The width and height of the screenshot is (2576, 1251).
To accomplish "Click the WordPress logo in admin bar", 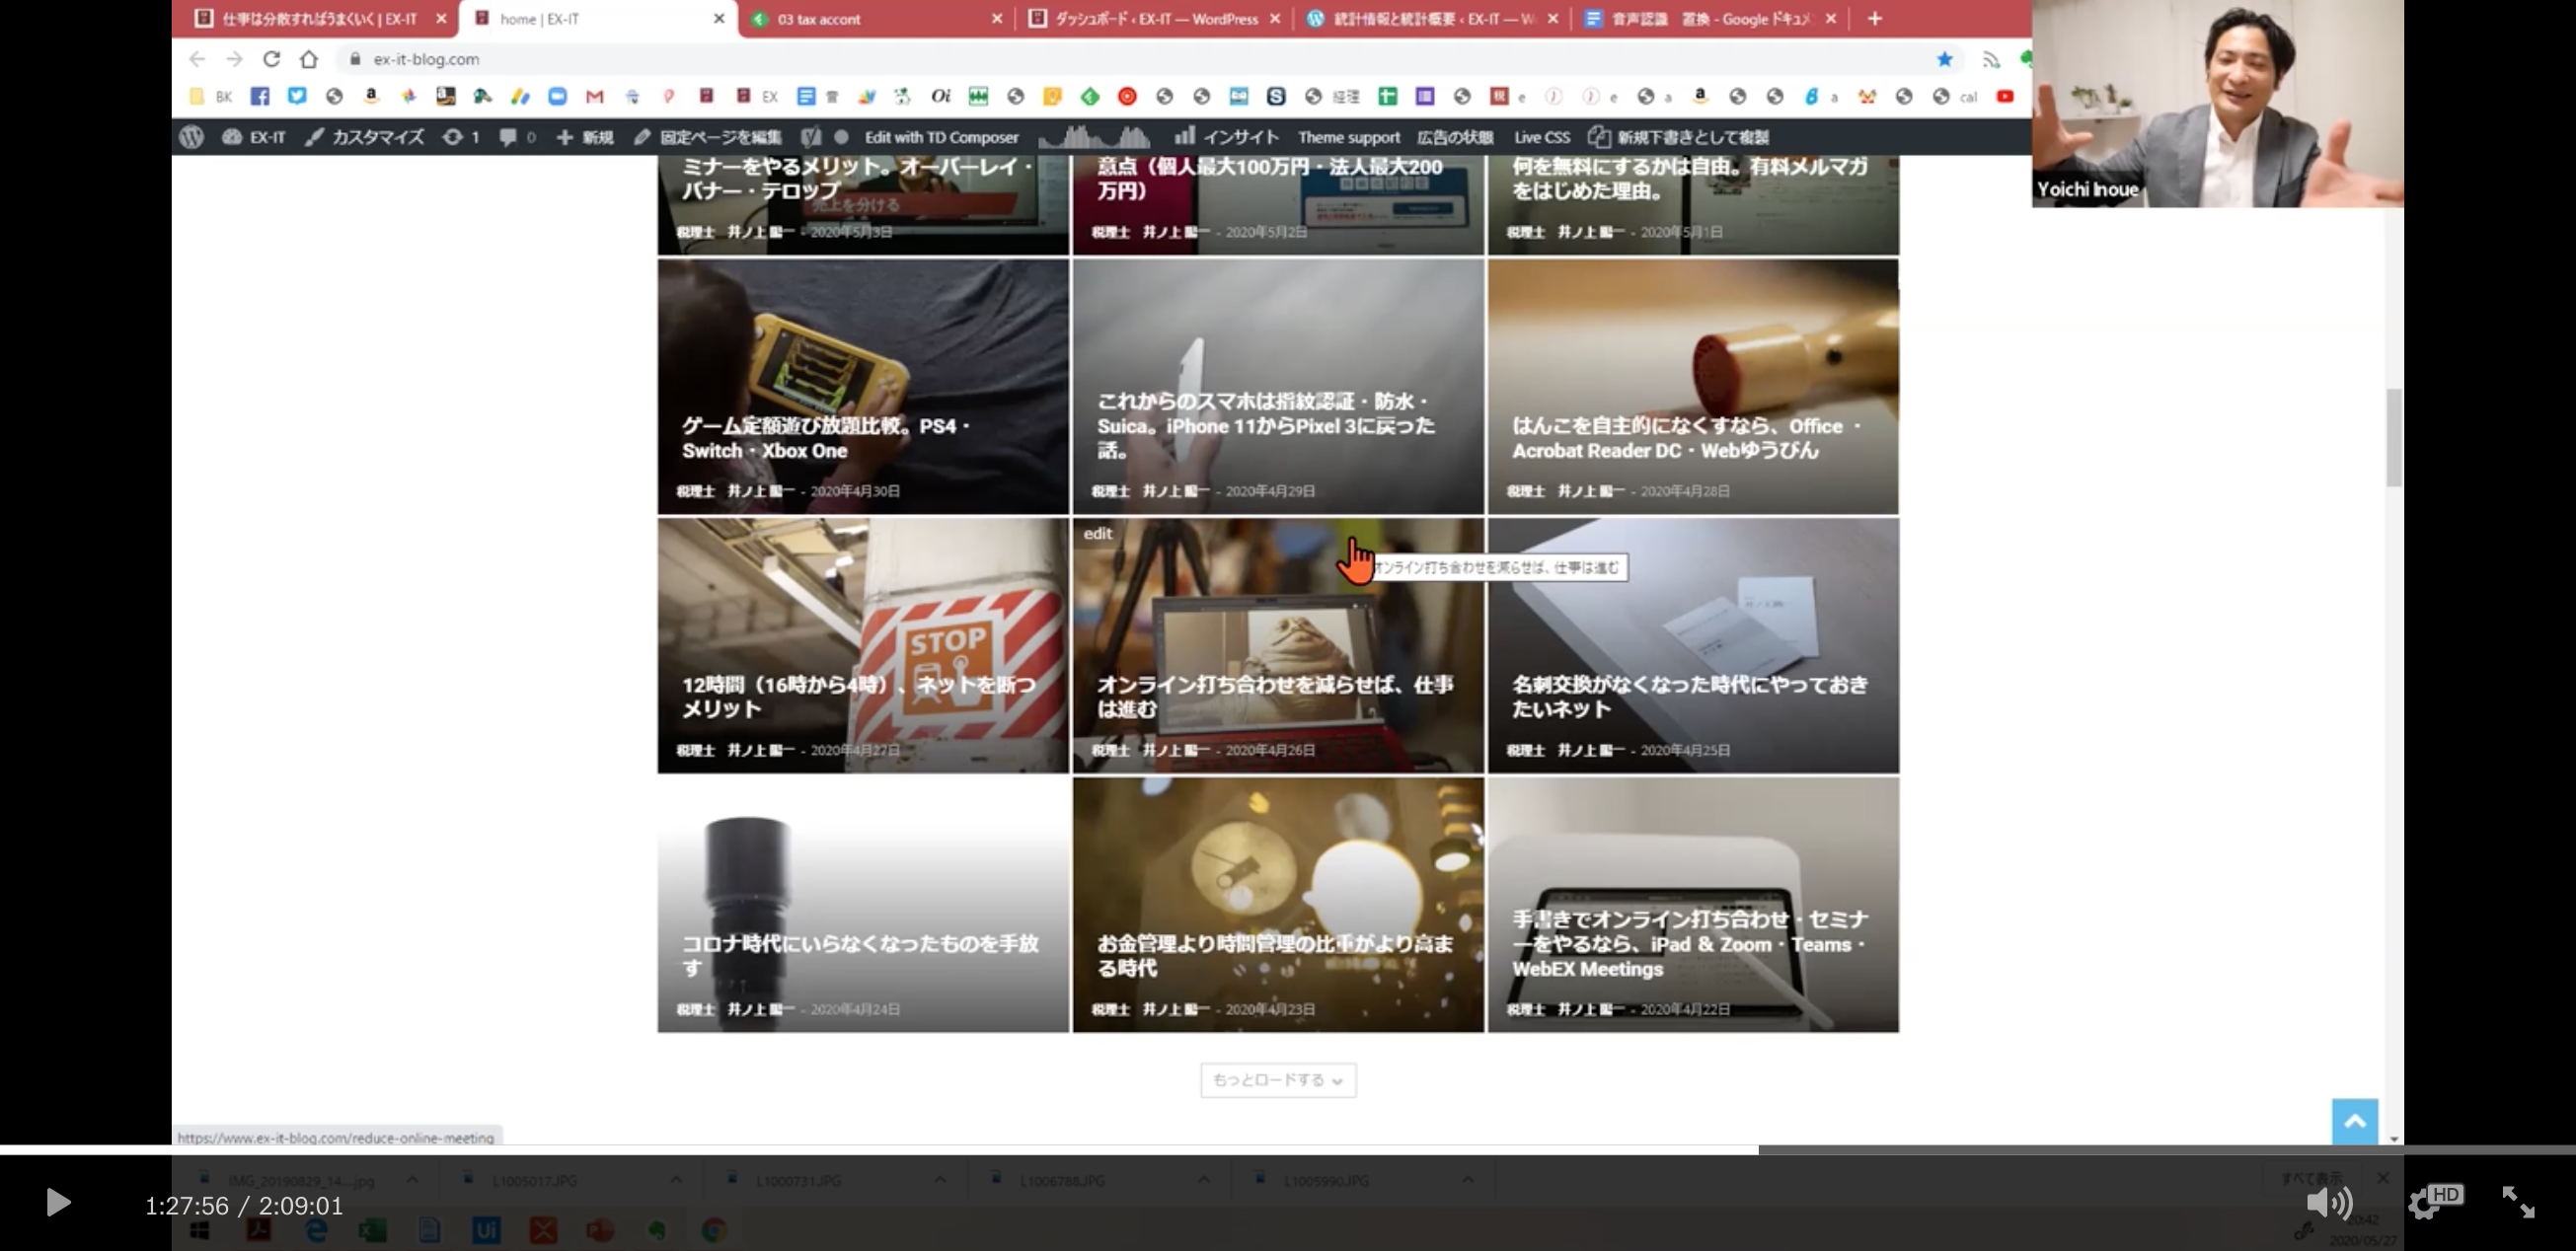I will pyautogui.click(x=192, y=137).
